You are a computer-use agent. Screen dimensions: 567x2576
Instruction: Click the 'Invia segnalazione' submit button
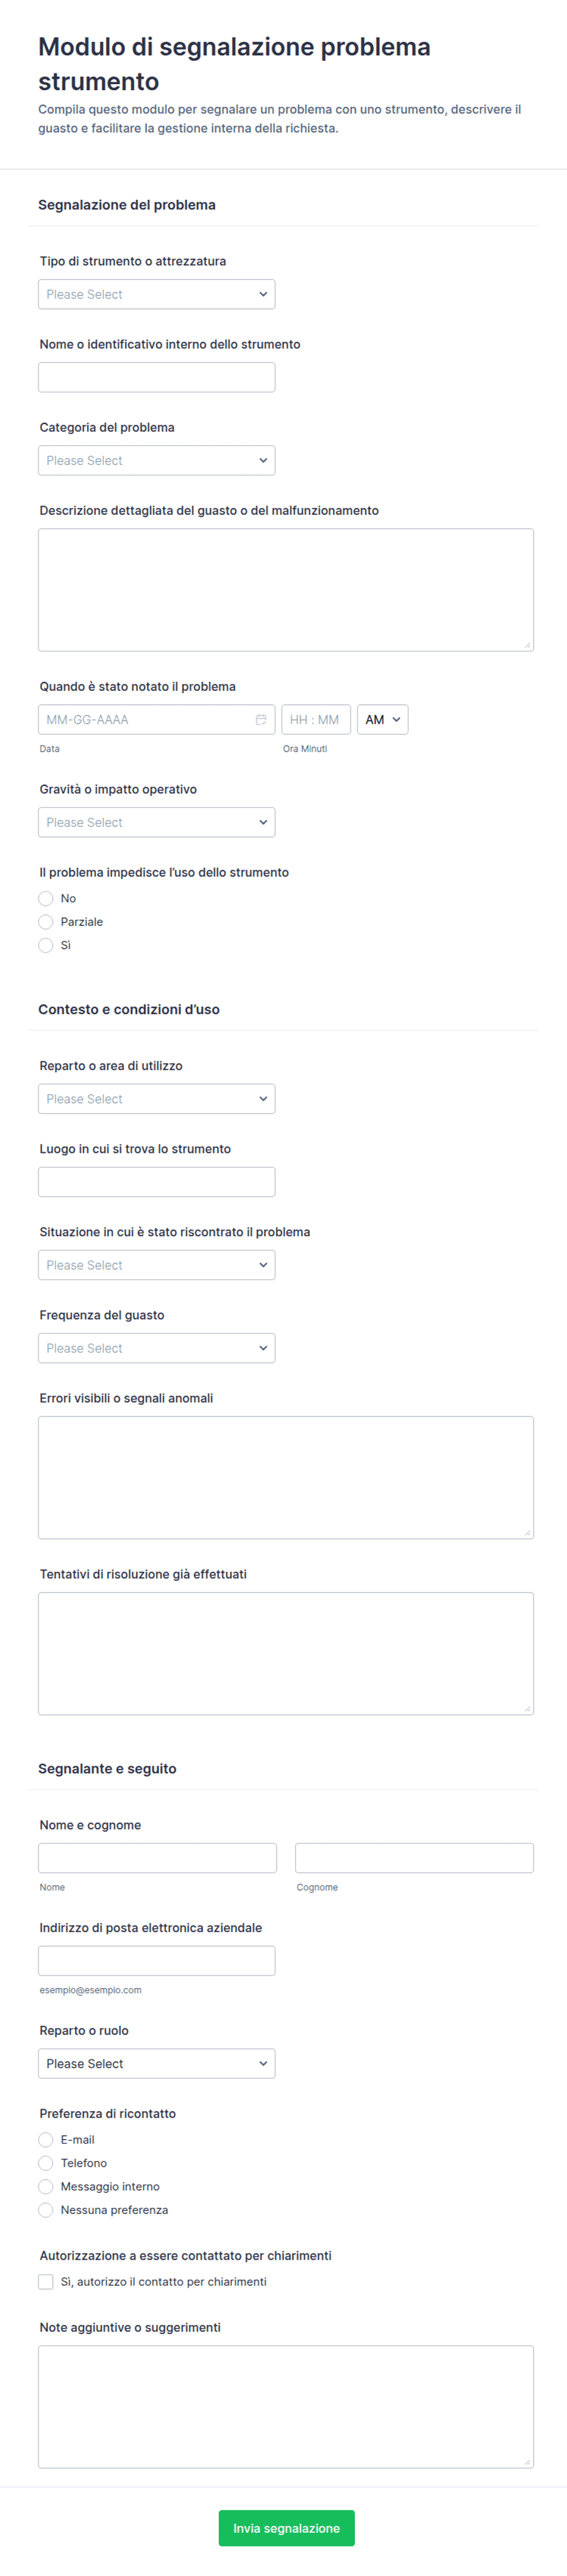286,2528
